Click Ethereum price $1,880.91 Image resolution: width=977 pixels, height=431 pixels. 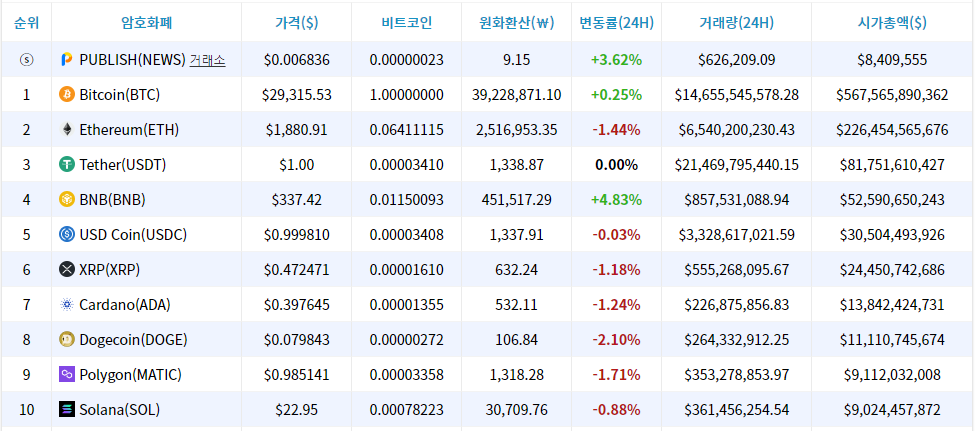coord(297,130)
